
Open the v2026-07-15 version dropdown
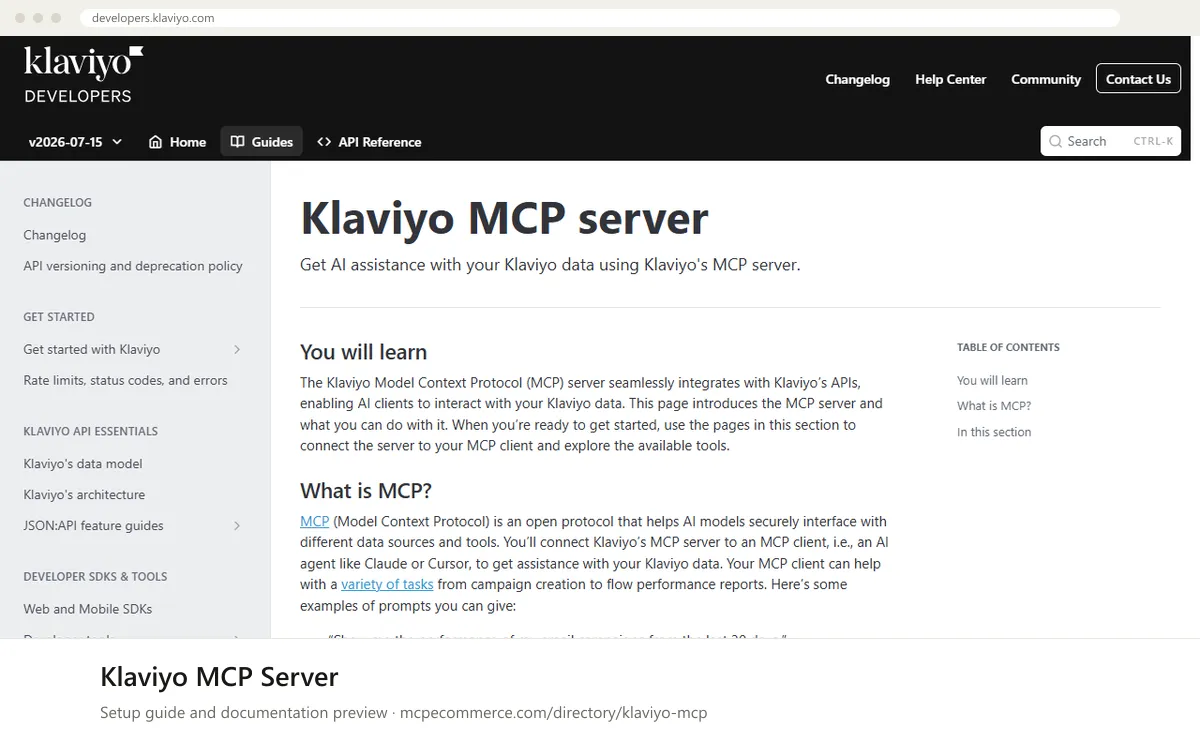tap(75, 142)
